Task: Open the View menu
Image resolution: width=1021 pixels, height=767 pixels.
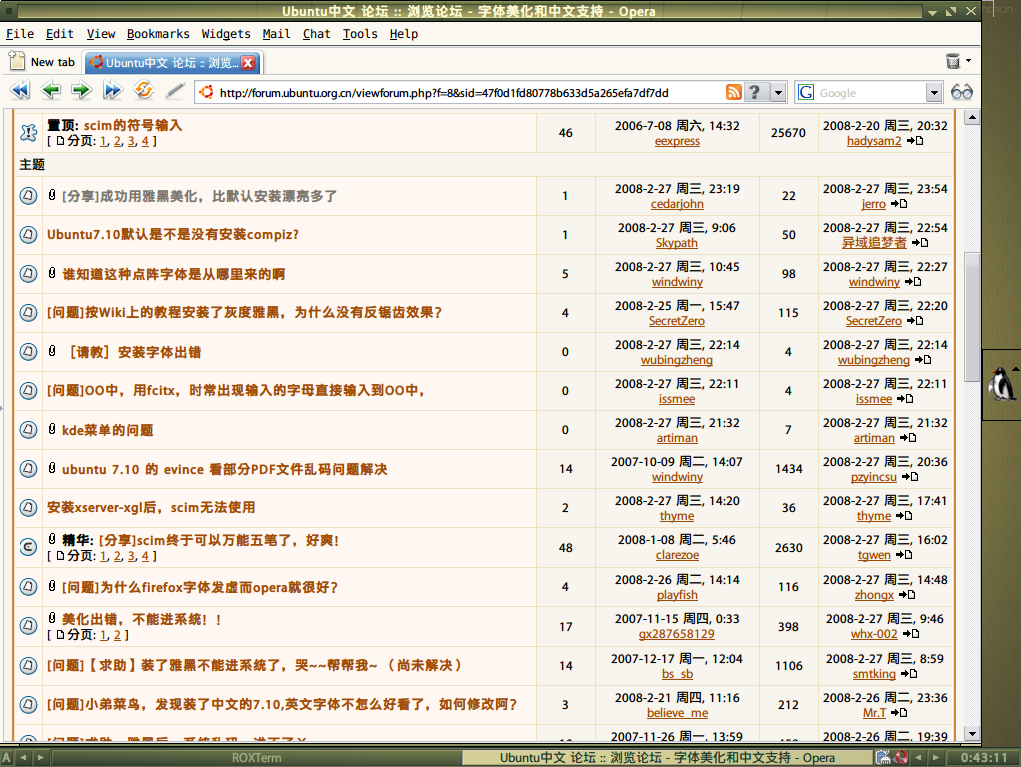Action: click(x=101, y=34)
